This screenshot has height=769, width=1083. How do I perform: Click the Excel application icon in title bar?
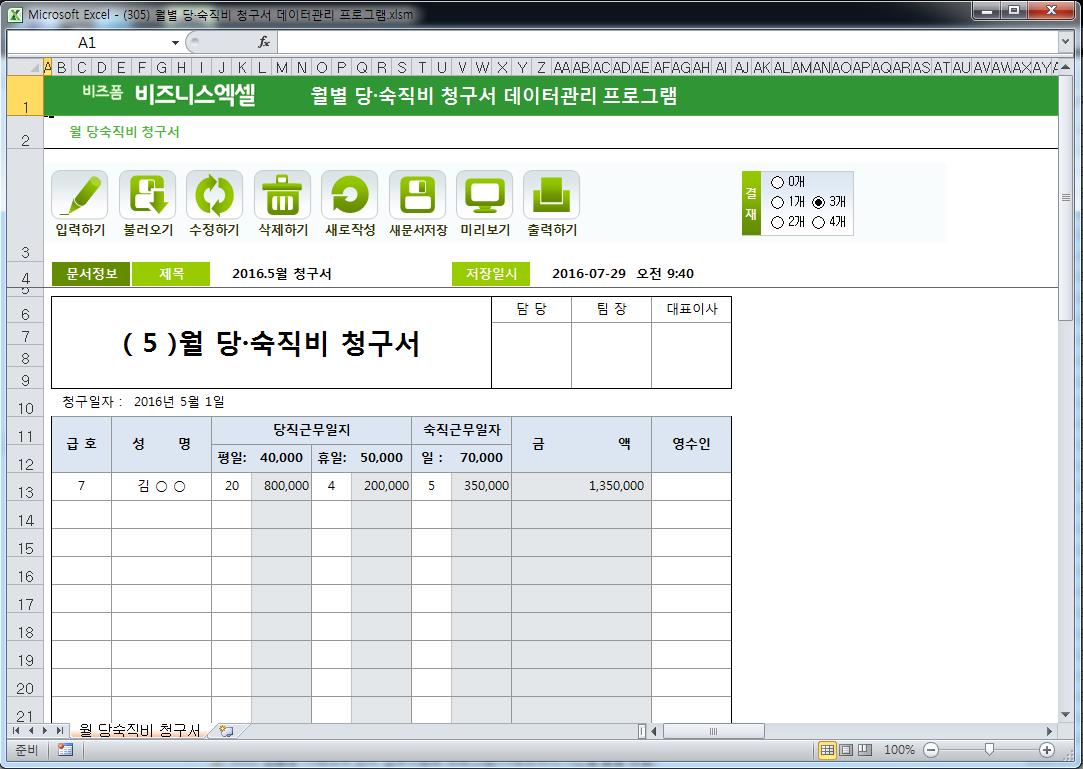15,14
